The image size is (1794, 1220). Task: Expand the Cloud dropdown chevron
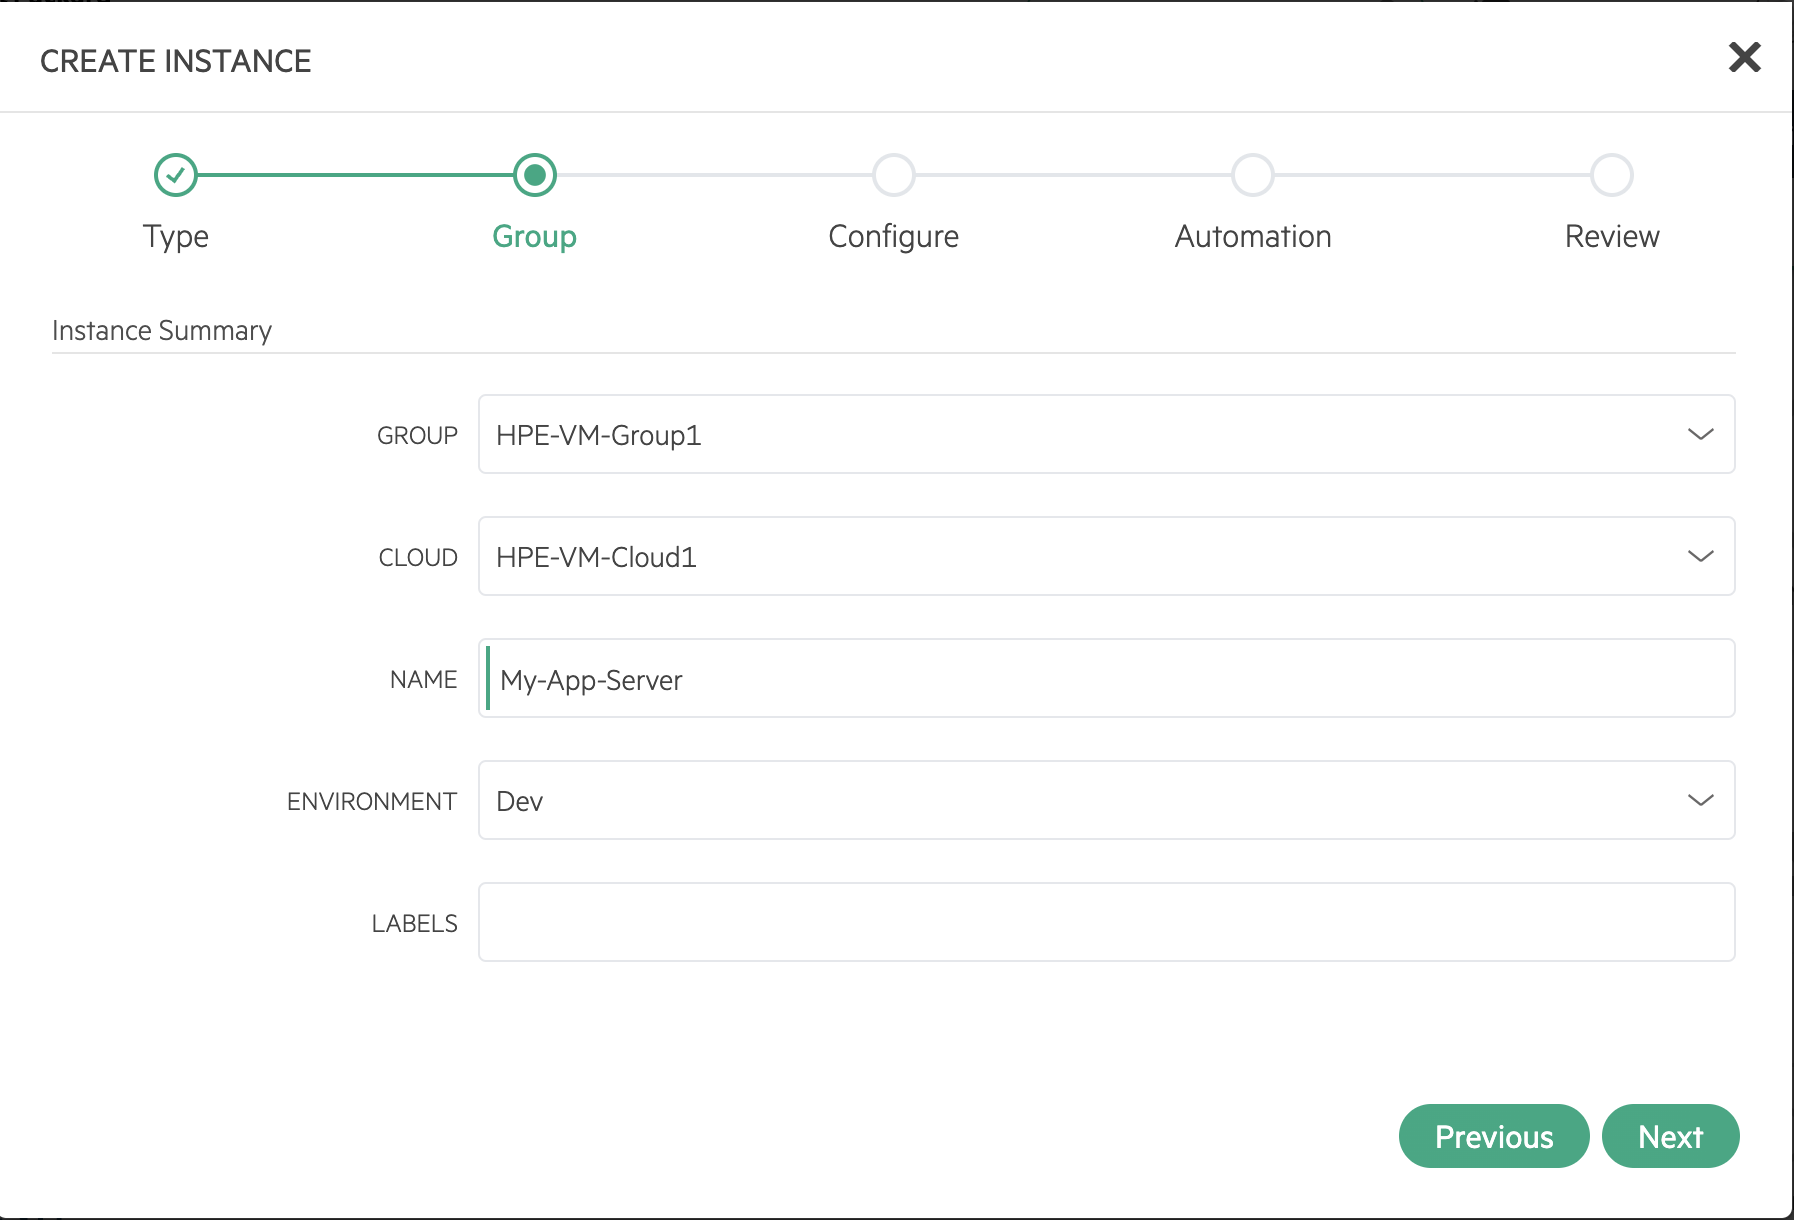1701,556
